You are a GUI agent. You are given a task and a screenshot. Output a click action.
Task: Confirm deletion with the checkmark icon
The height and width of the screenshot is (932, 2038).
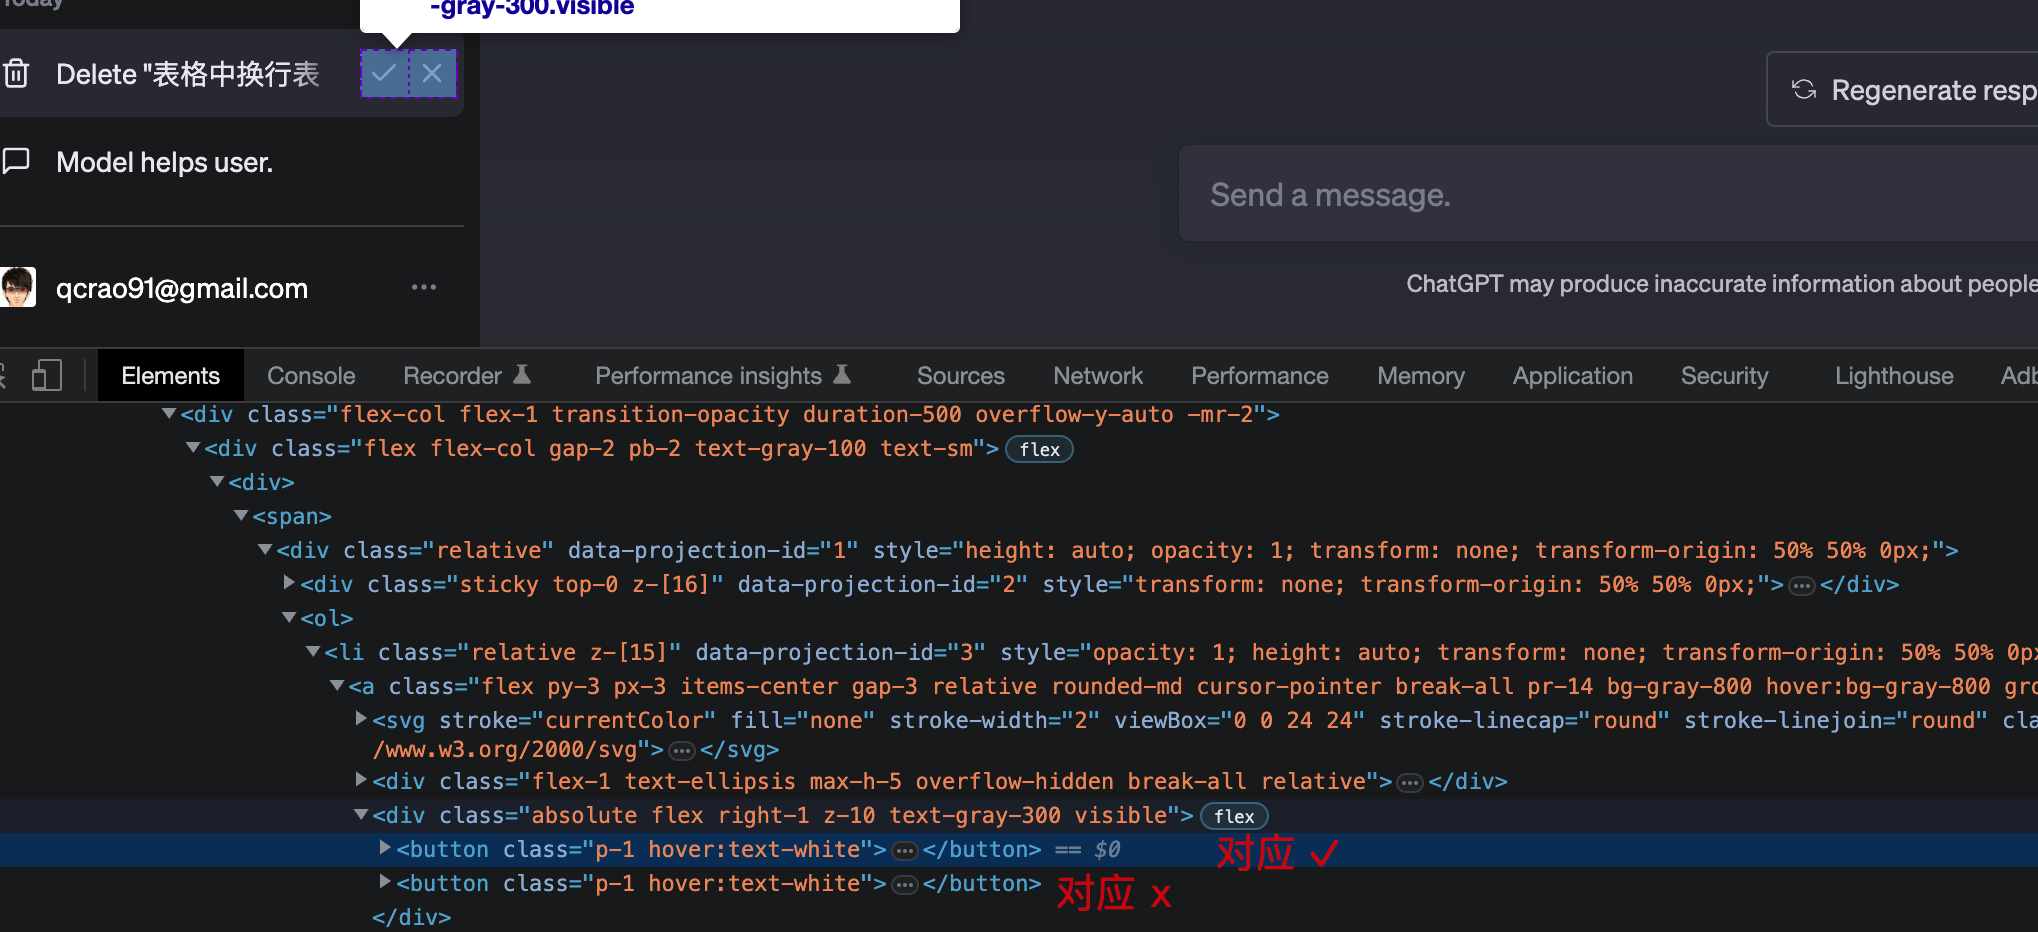coord(384,73)
